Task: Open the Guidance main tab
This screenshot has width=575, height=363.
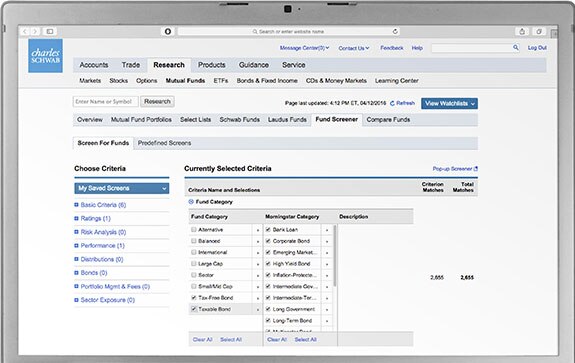Action: click(254, 65)
